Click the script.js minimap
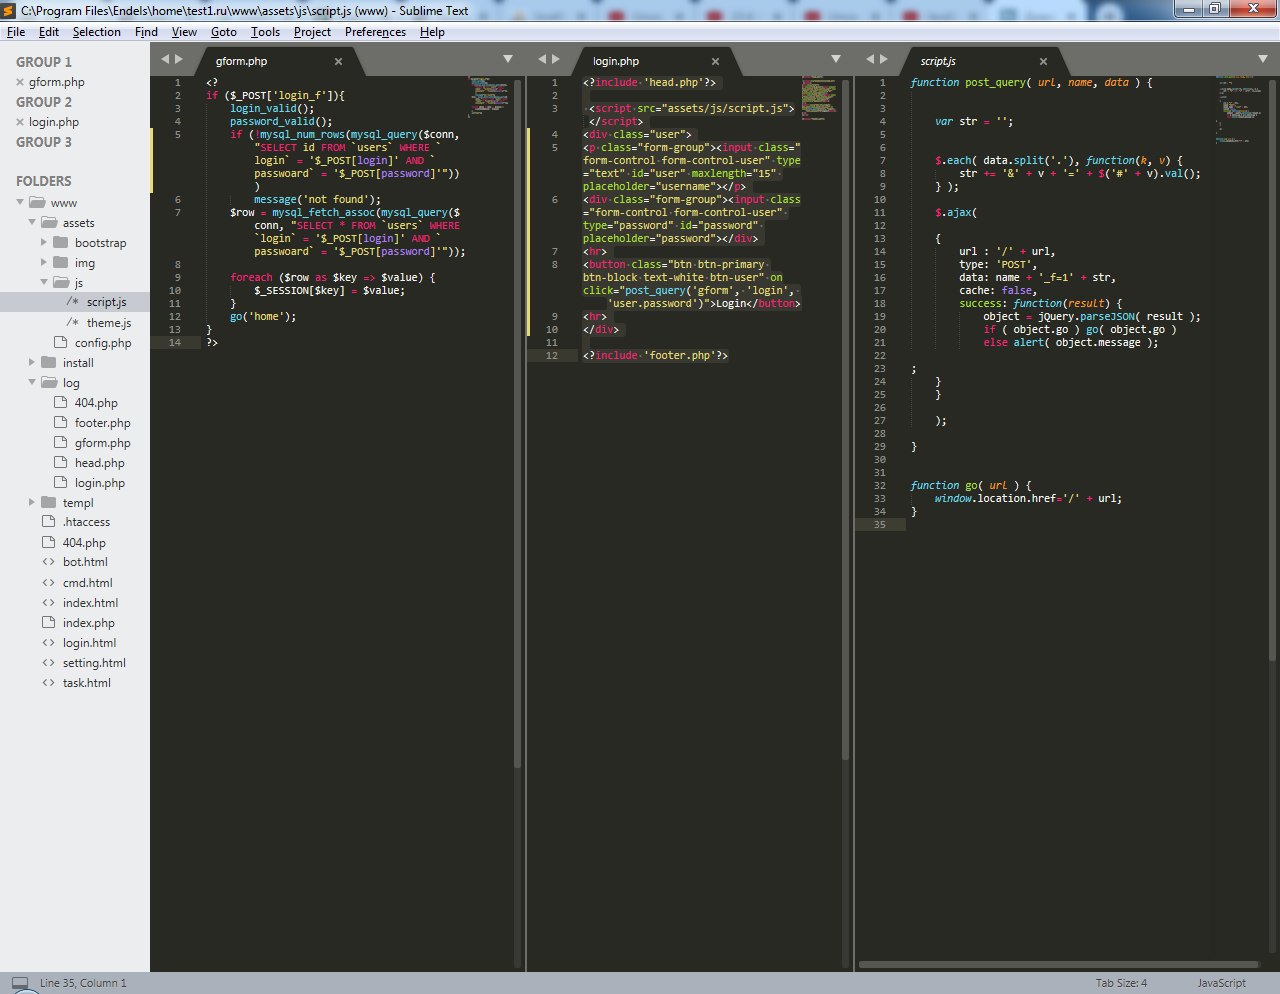The image size is (1280, 994). (x=1240, y=110)
